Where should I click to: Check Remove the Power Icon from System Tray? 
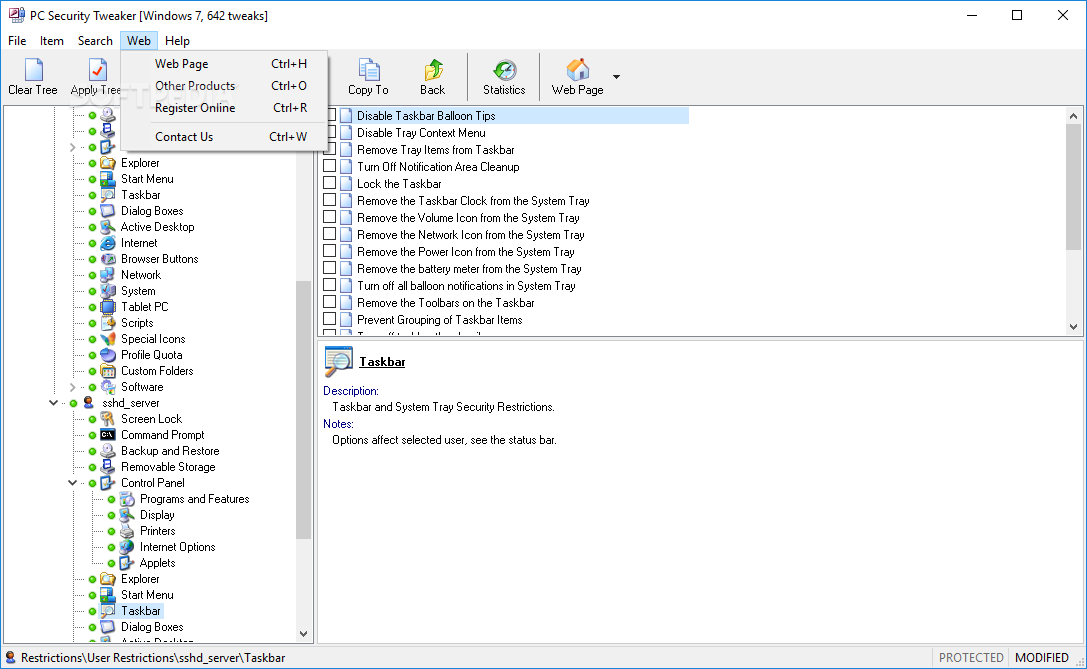(329, 251)
